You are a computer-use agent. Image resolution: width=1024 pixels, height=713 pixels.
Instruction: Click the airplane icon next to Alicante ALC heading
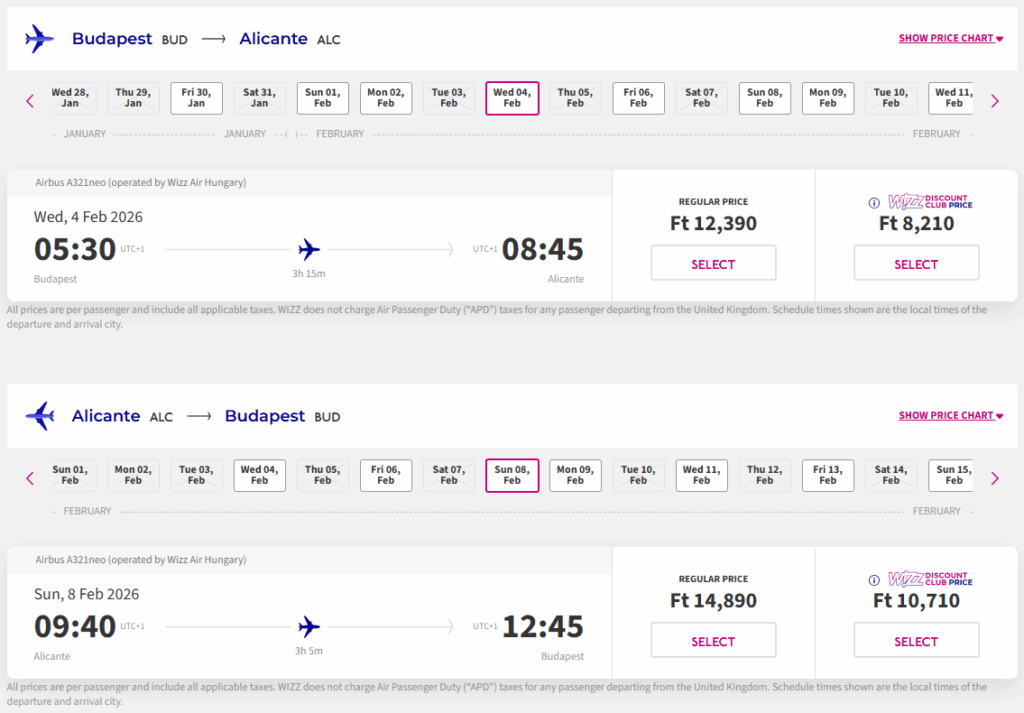point(40,416)
